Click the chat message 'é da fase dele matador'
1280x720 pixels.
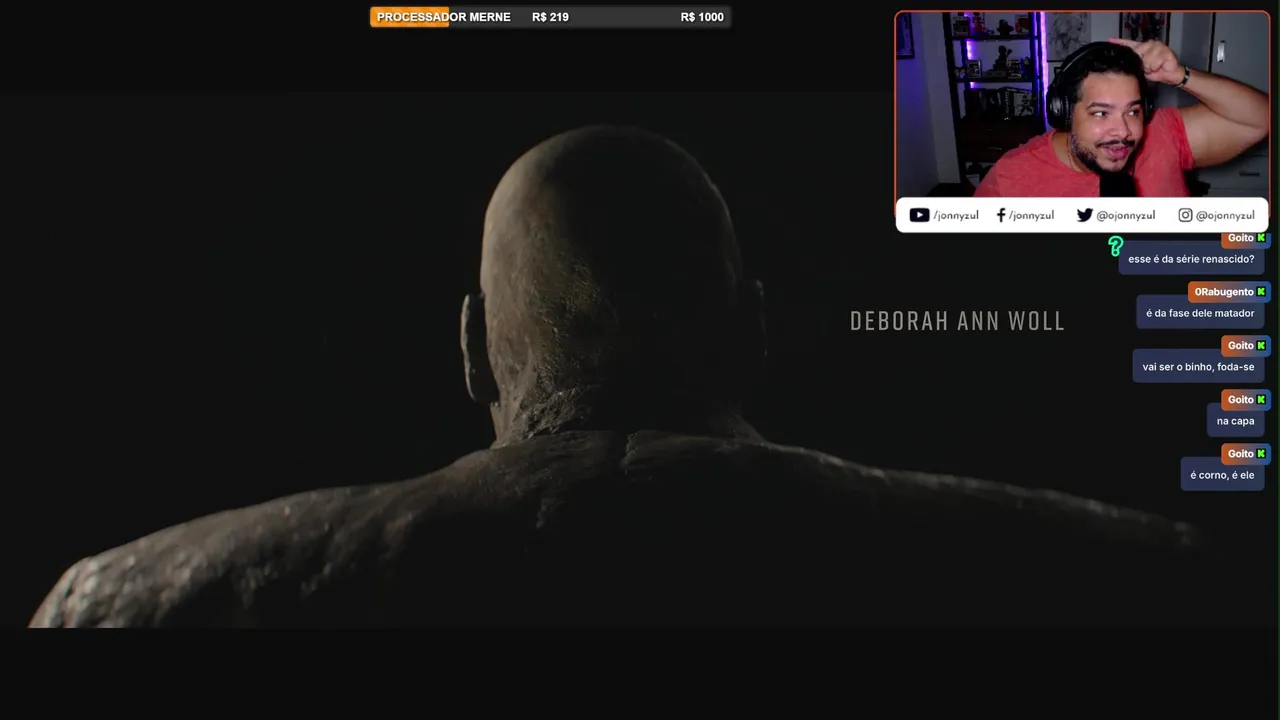(1200, 313)
